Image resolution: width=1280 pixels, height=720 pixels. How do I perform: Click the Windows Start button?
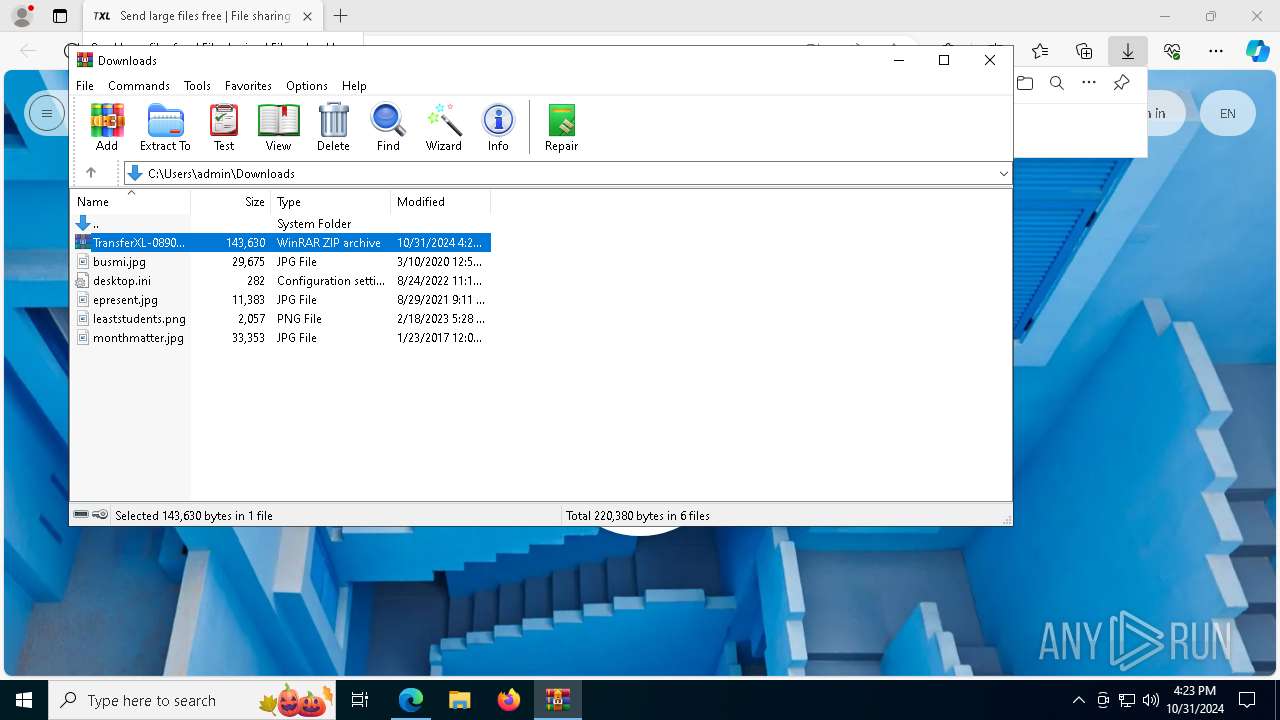click(24, 700)
